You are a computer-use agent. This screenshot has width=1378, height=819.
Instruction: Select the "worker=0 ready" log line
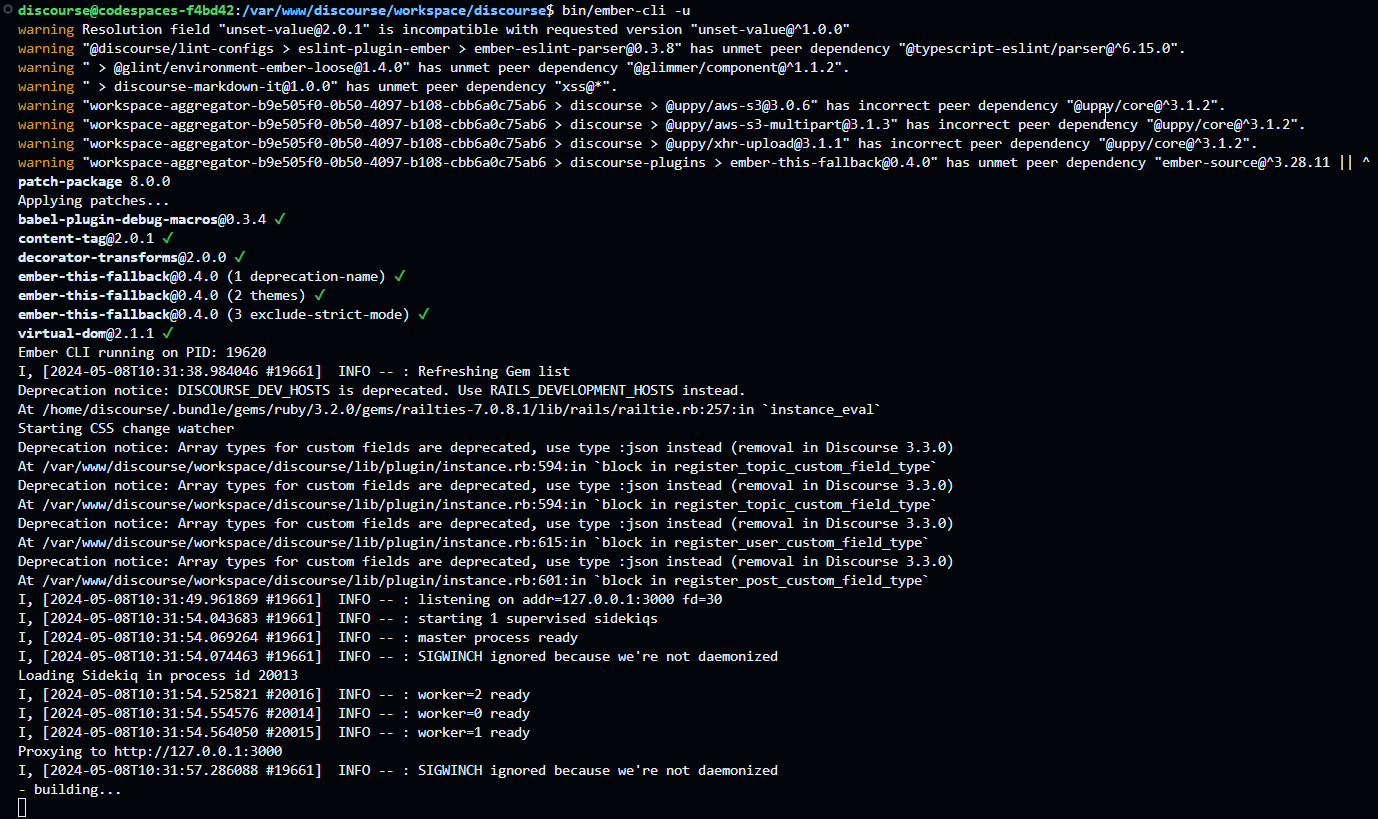click(274, 713)
